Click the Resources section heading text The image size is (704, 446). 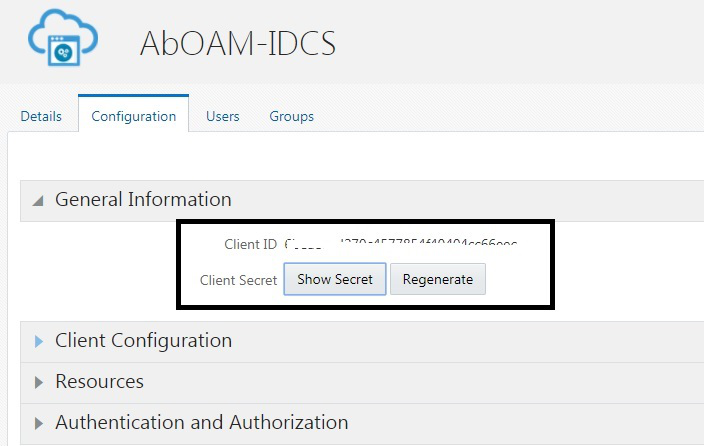(x=100, y=381)
